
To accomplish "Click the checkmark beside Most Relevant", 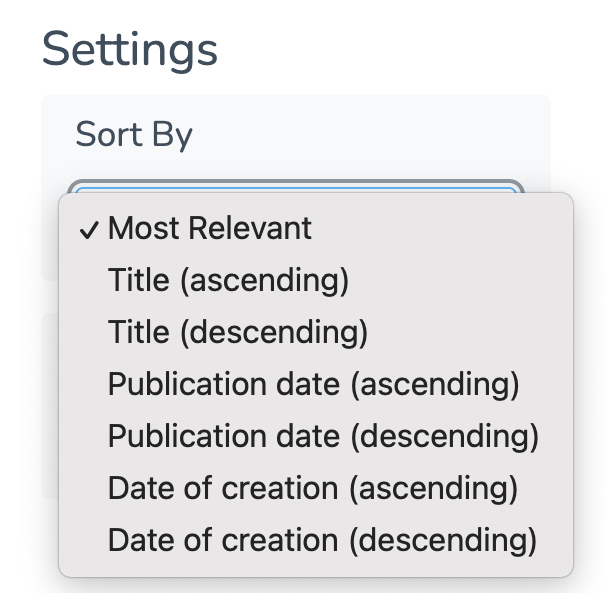I will click(x=89, y=229).
